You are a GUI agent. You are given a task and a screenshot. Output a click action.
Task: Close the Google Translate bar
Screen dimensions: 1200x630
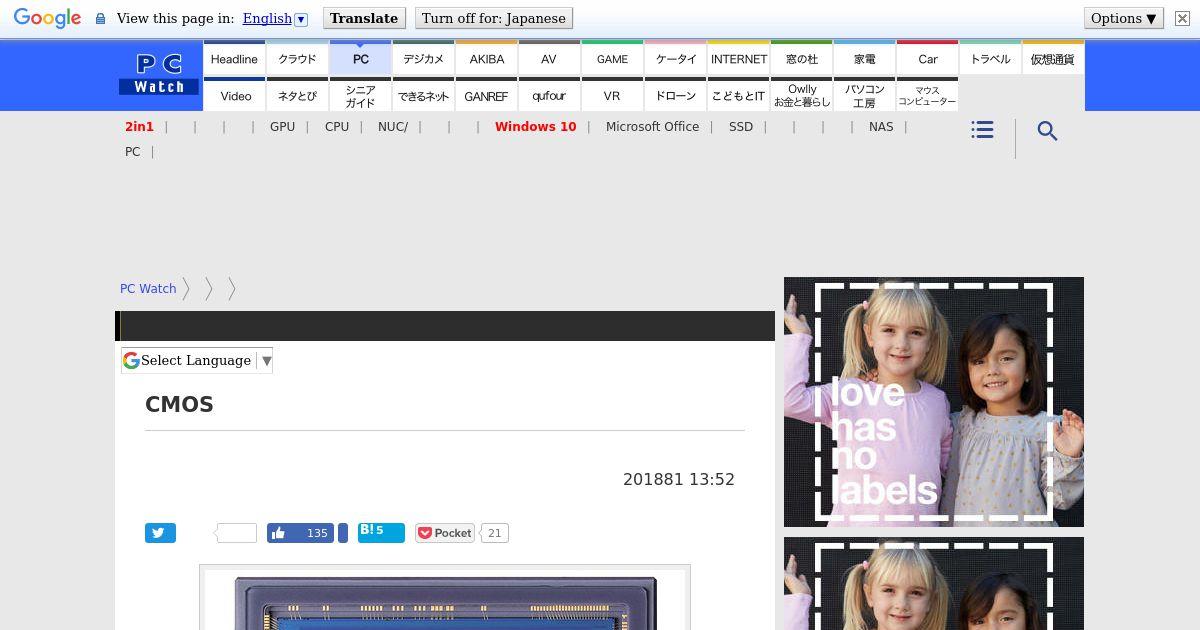pyautogui.click(x=1182, y=18)
